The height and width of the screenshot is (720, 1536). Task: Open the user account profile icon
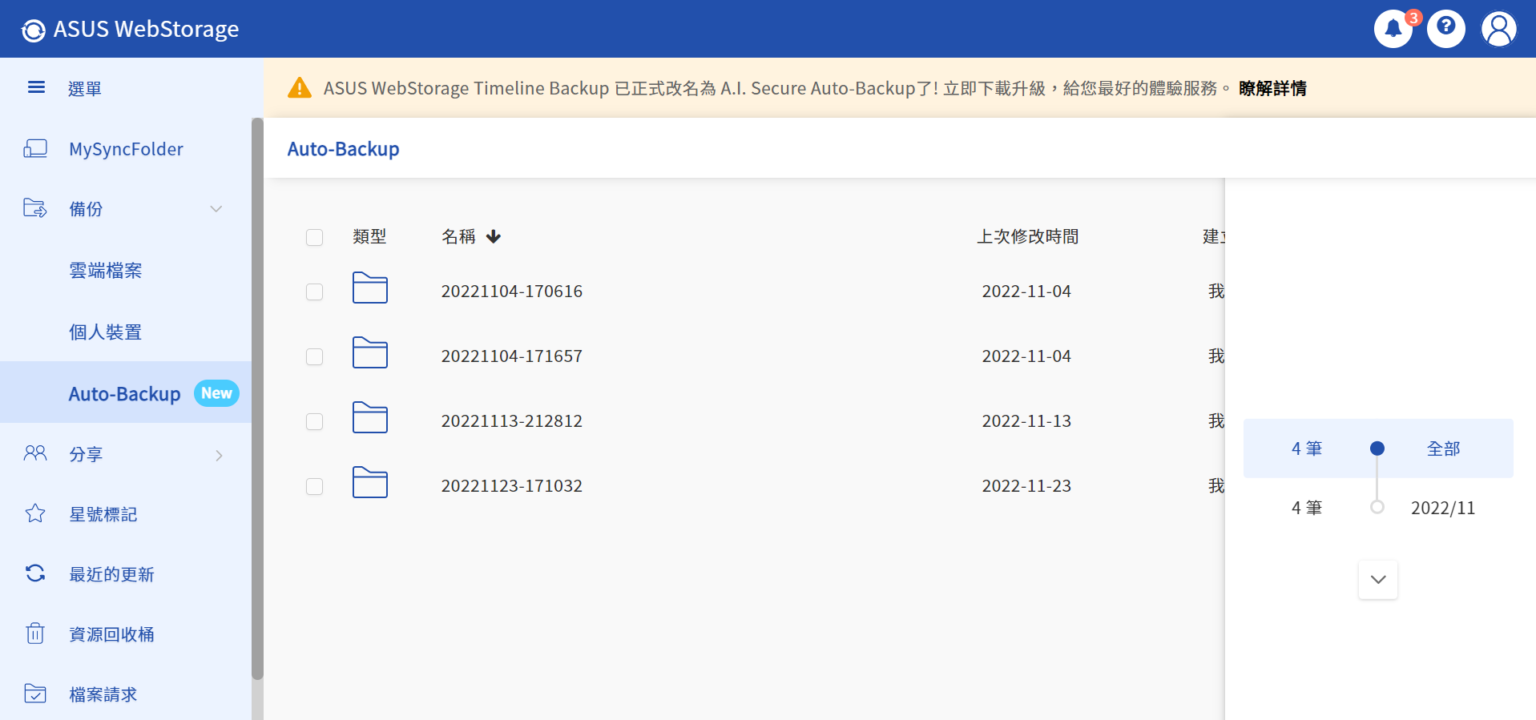pyautogui.click(x=1499, y=29)
